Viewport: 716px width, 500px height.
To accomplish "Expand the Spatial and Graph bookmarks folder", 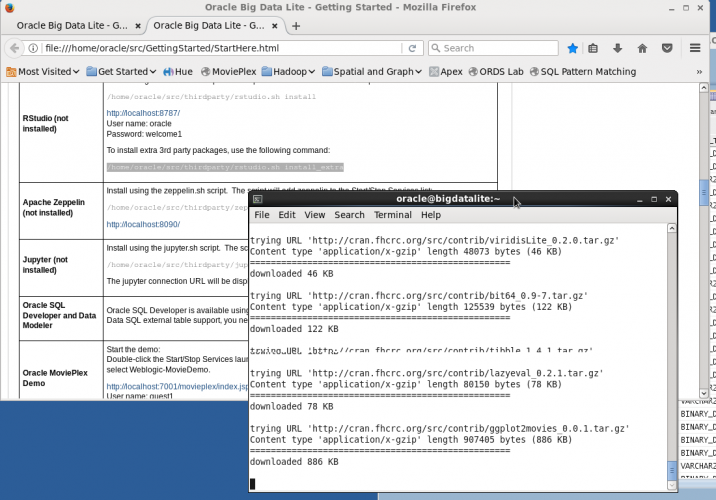I will (372, 72).
